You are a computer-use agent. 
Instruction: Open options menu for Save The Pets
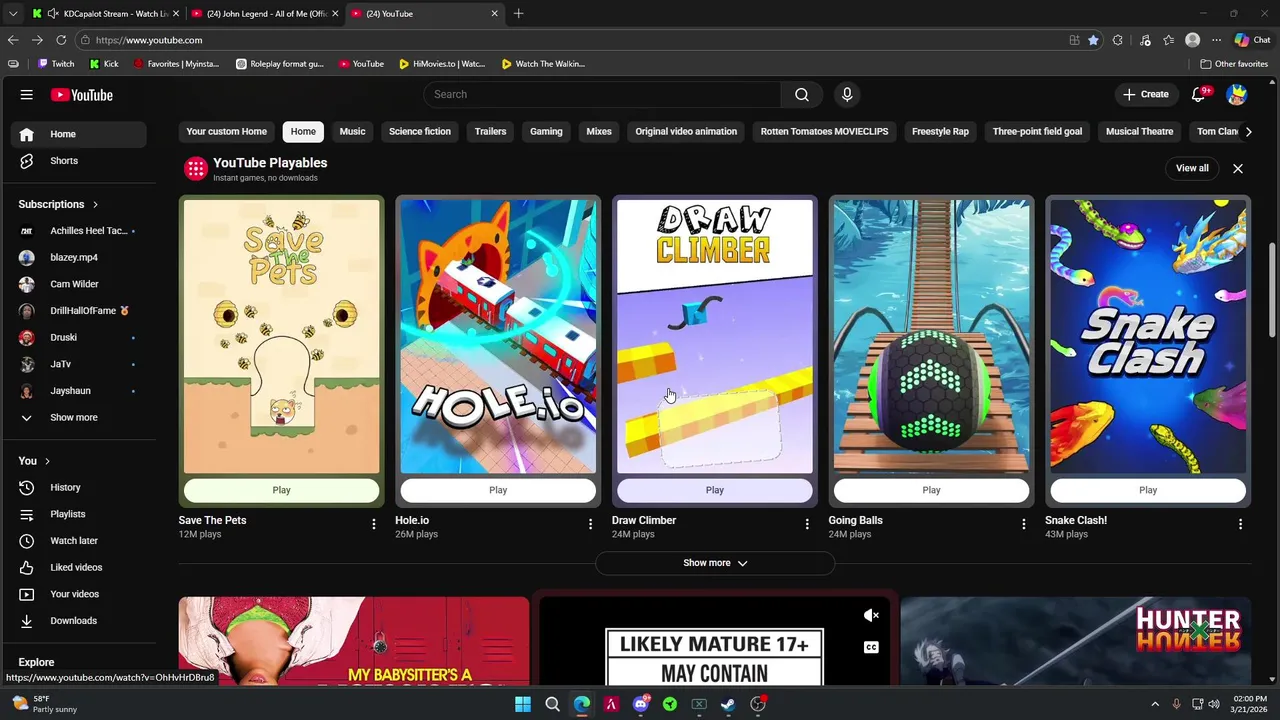coord(374,524)
